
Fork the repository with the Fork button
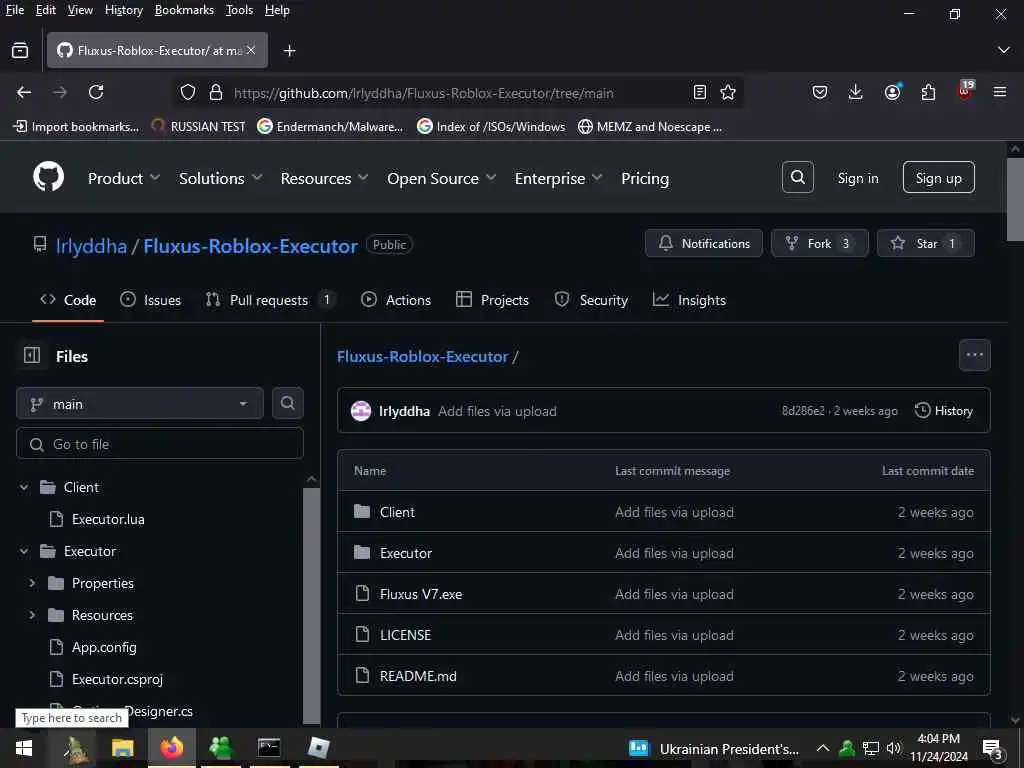coord(820,243)
